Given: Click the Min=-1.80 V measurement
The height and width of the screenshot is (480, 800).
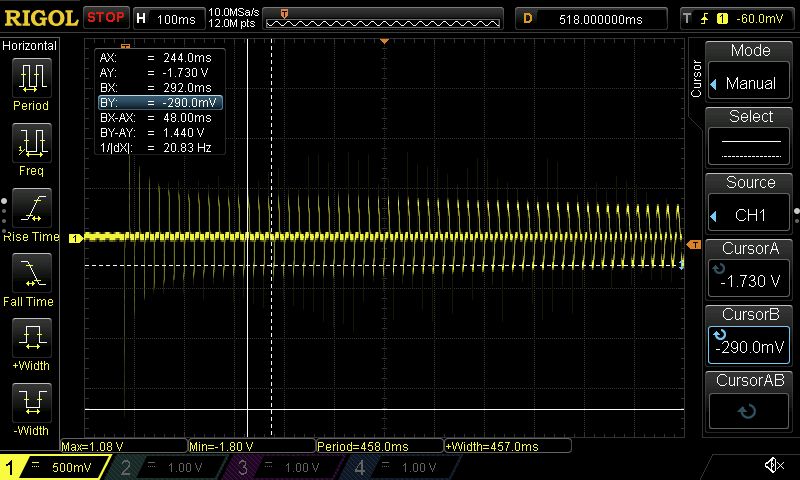Looking at the screenshot, I should coord(252,446).
